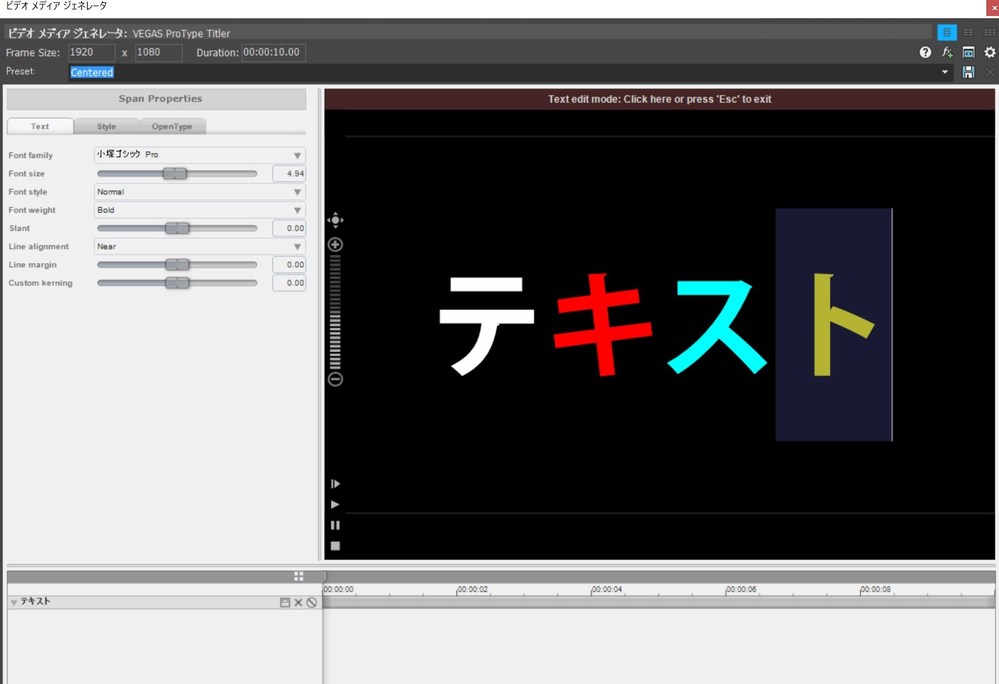Open the Font family dropdown

coord(297,155)
